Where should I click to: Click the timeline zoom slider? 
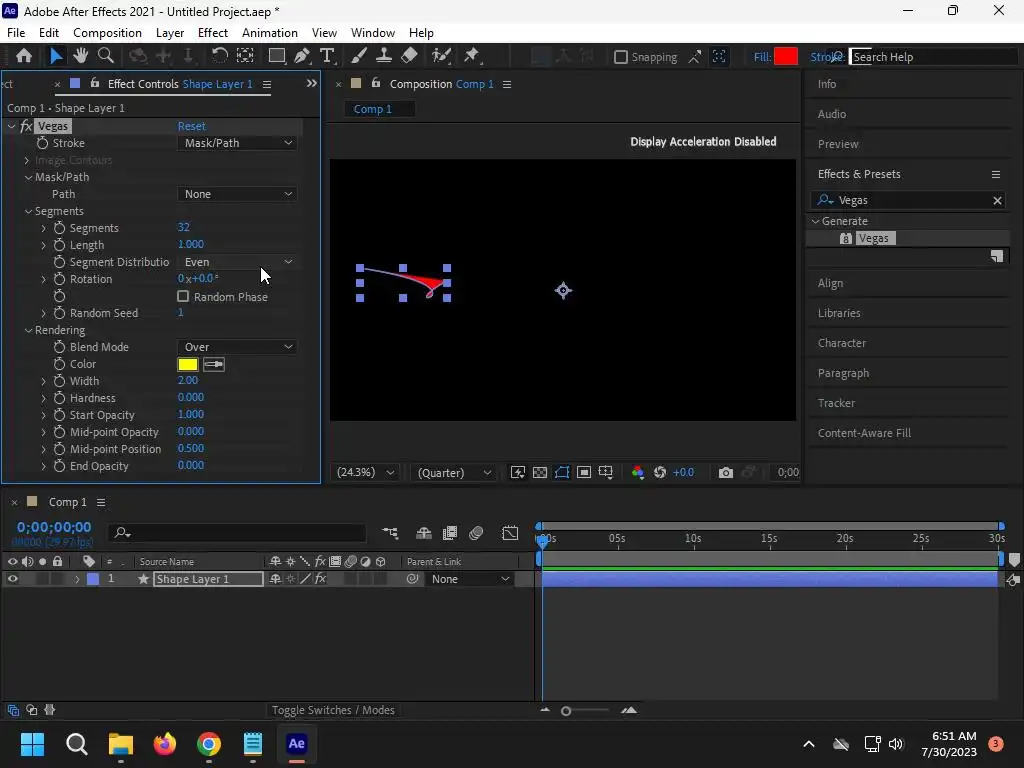(566, 711)
